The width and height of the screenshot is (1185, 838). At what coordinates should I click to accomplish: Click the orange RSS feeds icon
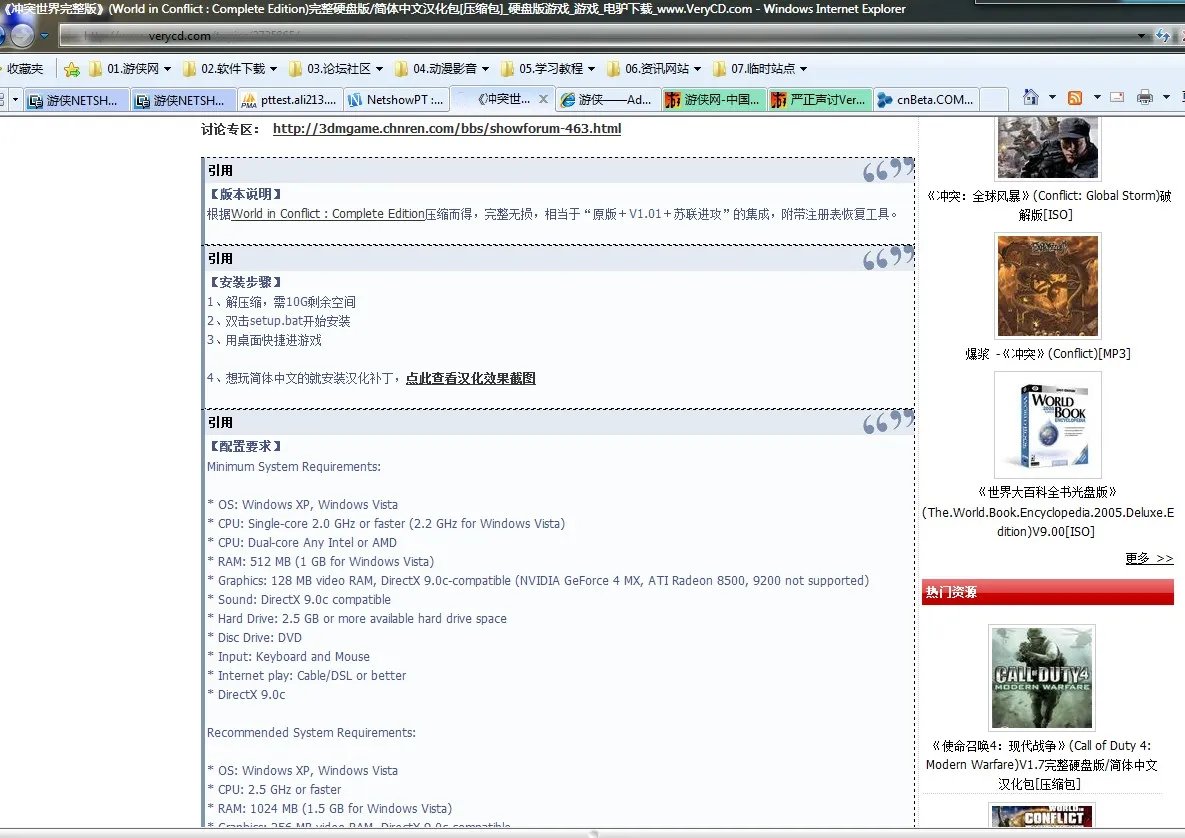coord(1075,98)
